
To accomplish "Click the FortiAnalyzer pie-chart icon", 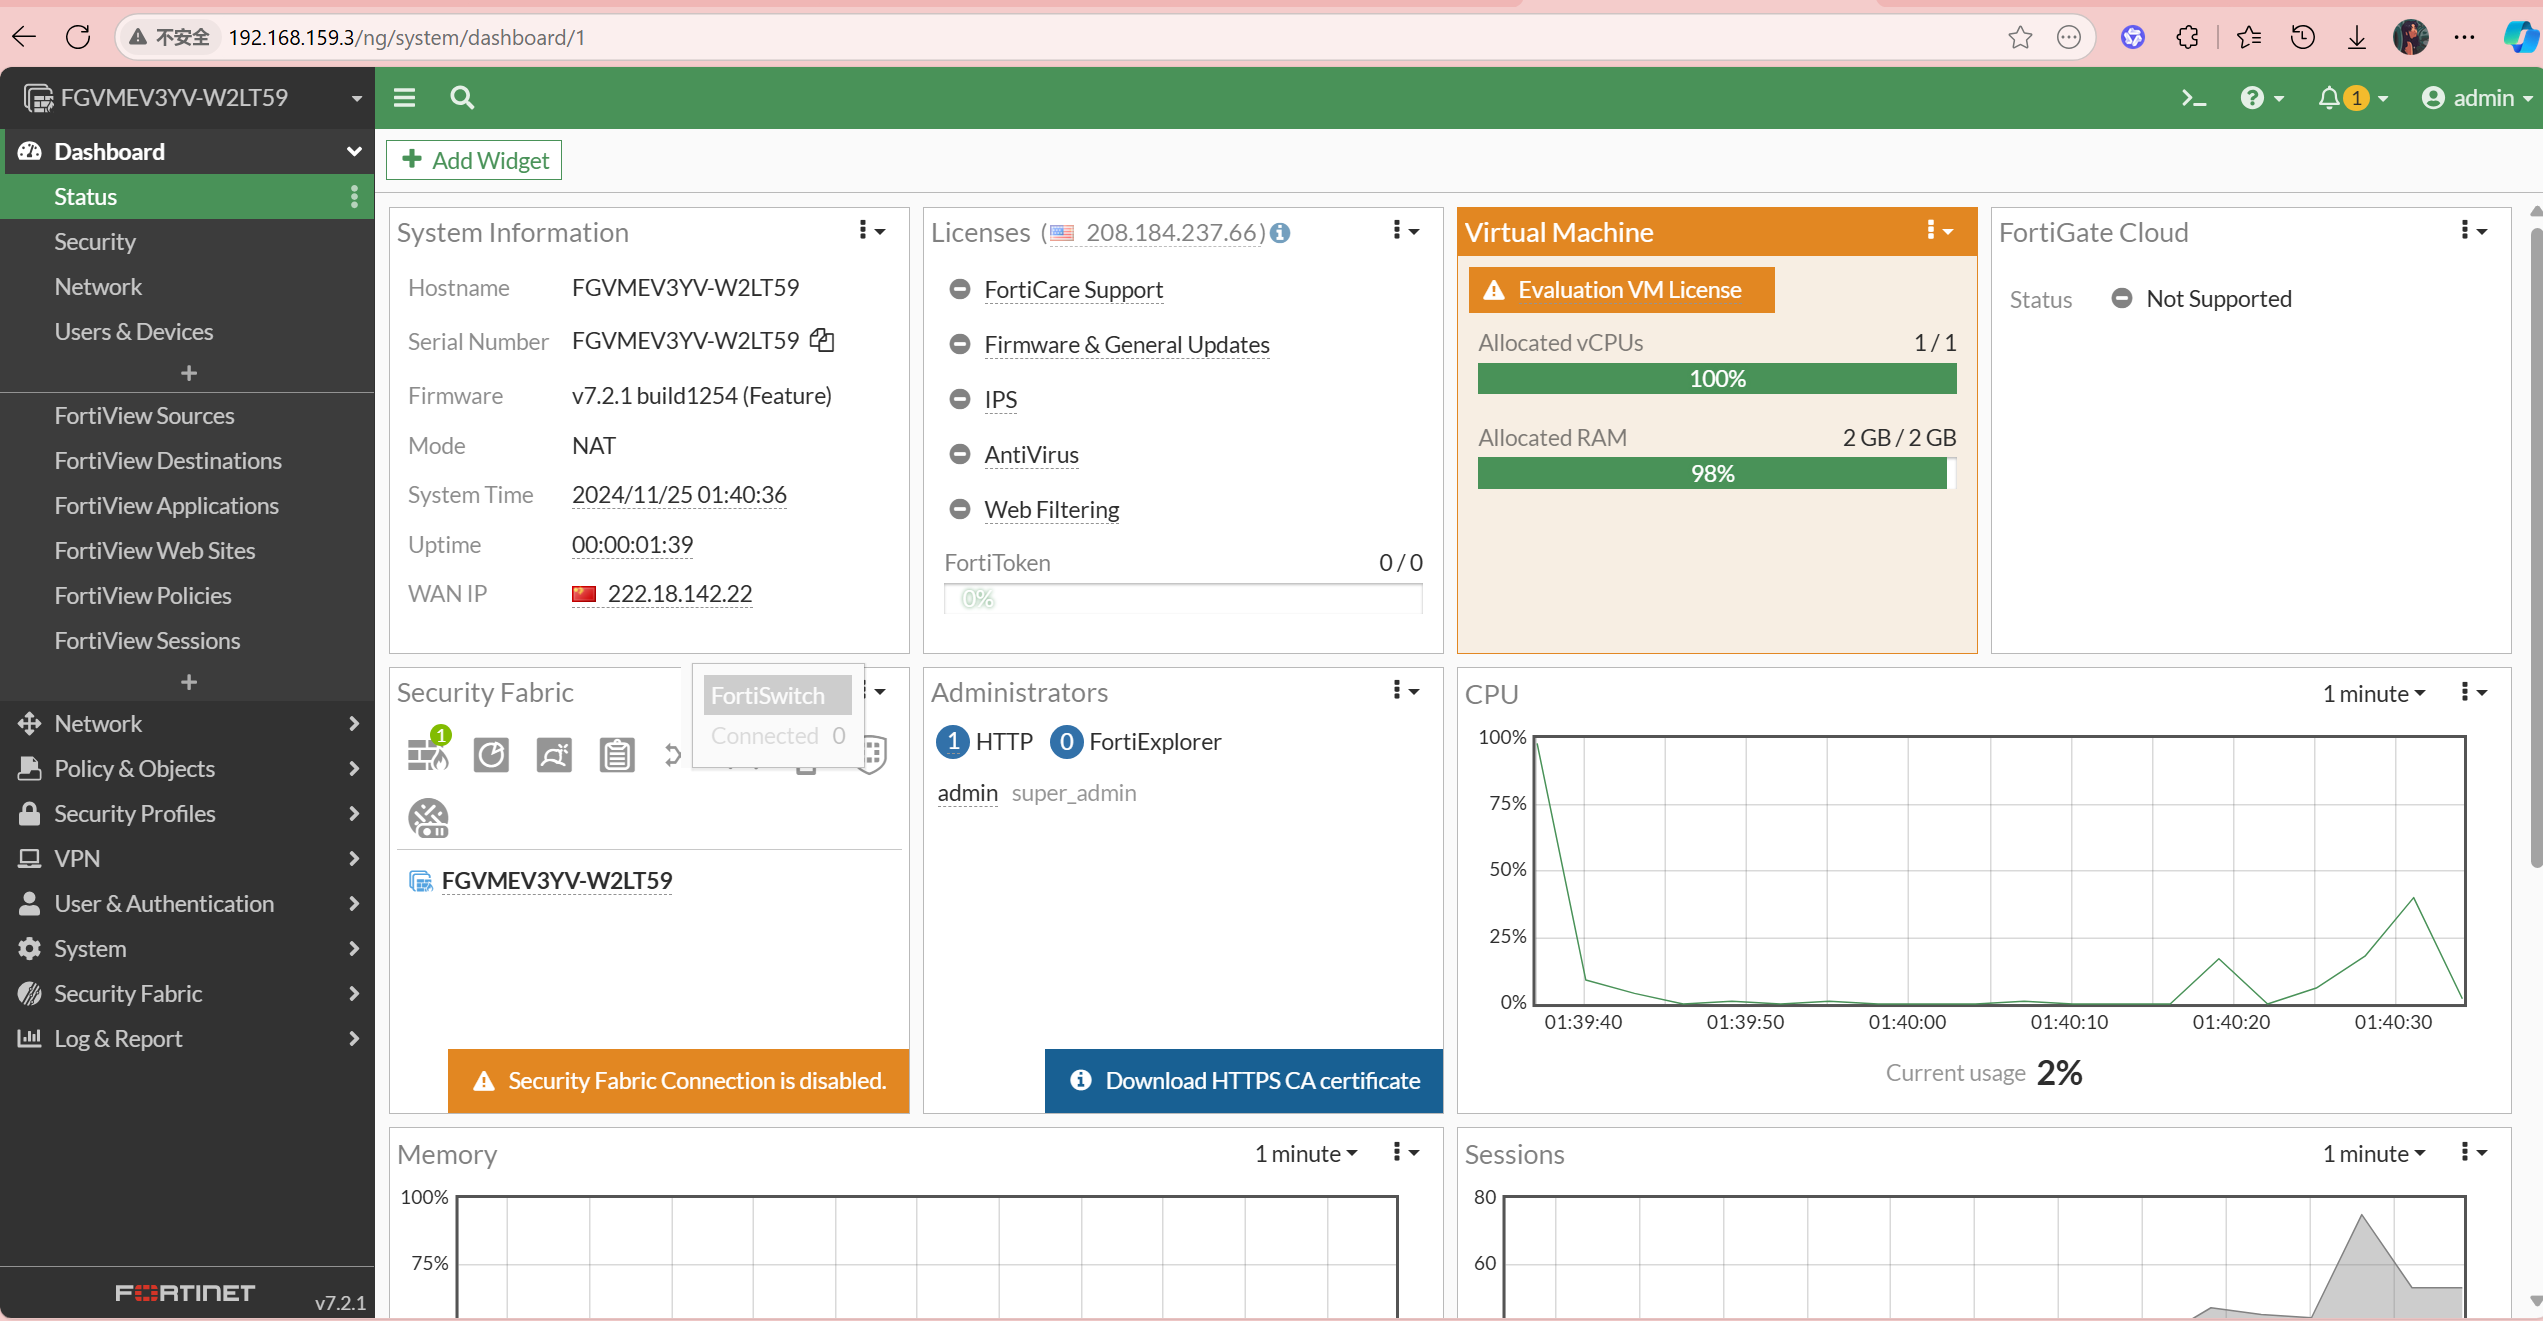I will (491, 755).
